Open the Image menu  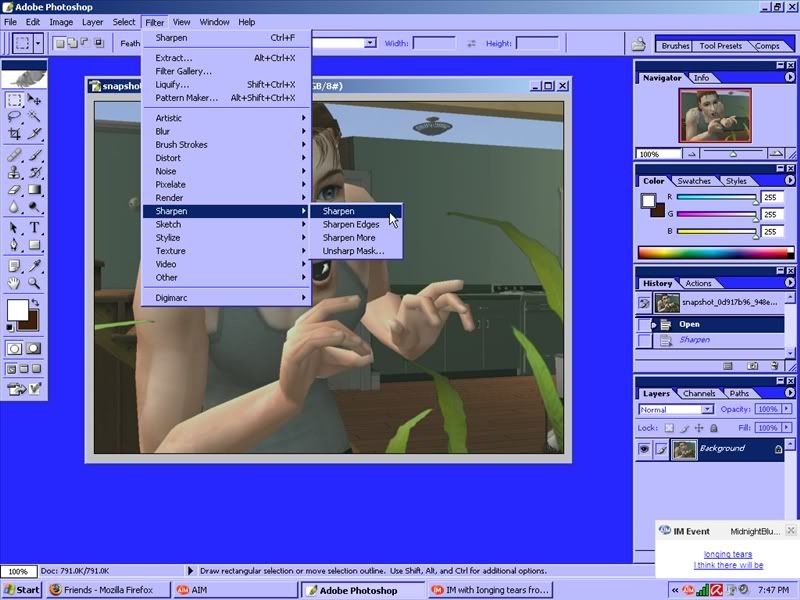[x=61, y=22]
